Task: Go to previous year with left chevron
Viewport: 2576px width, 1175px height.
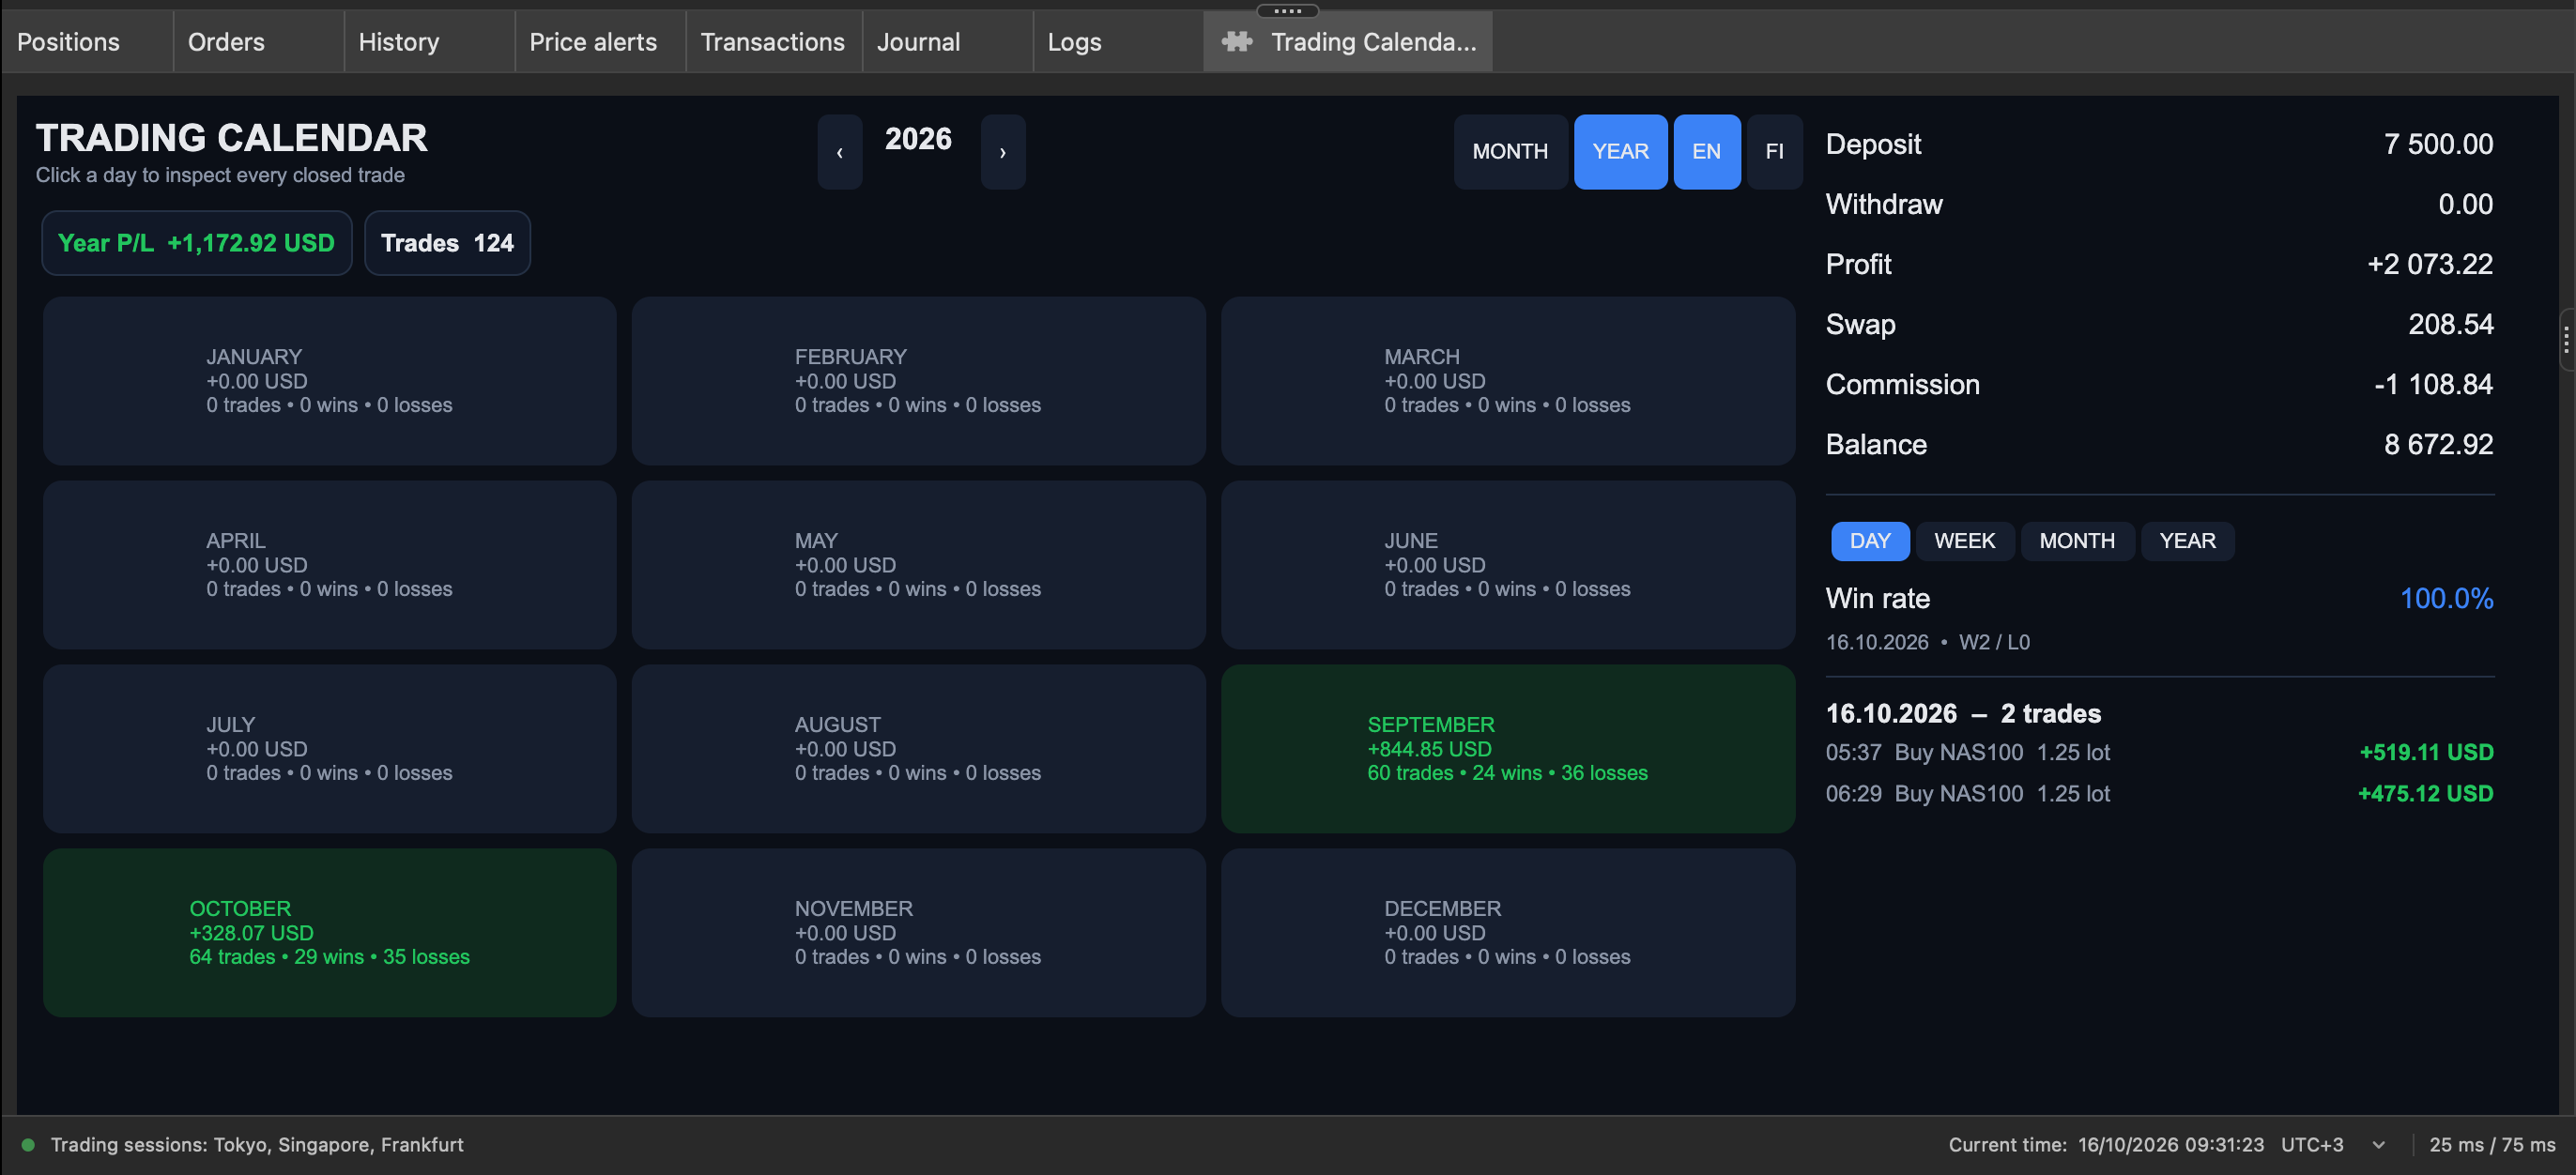Action: click(x=840, y=152)
